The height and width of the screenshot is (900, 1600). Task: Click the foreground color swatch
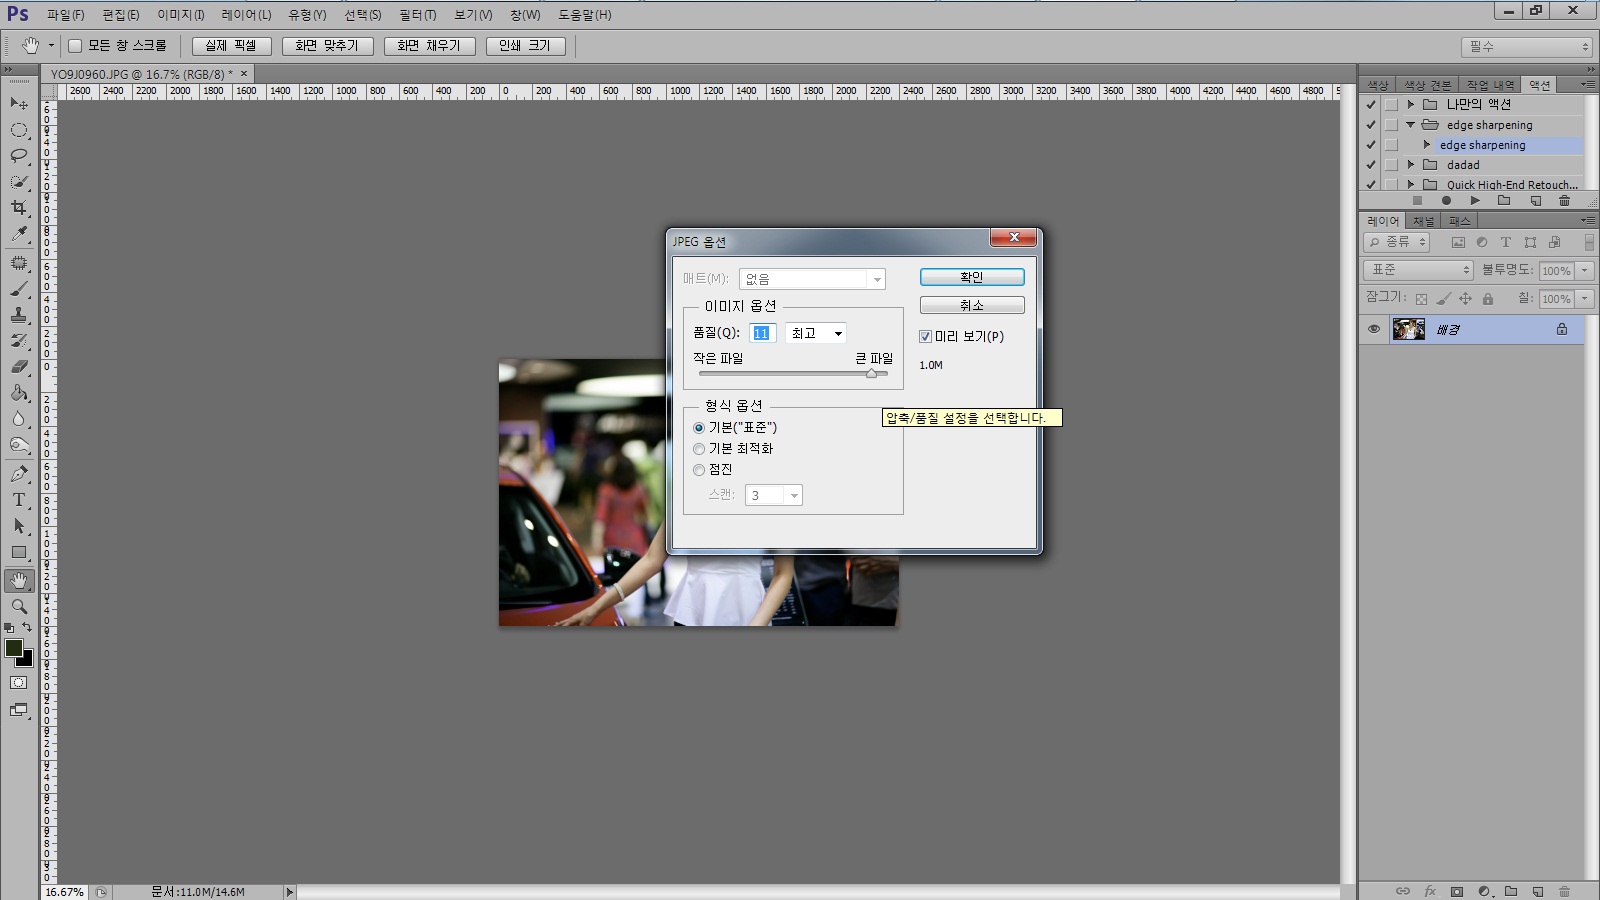pos(14,648)
